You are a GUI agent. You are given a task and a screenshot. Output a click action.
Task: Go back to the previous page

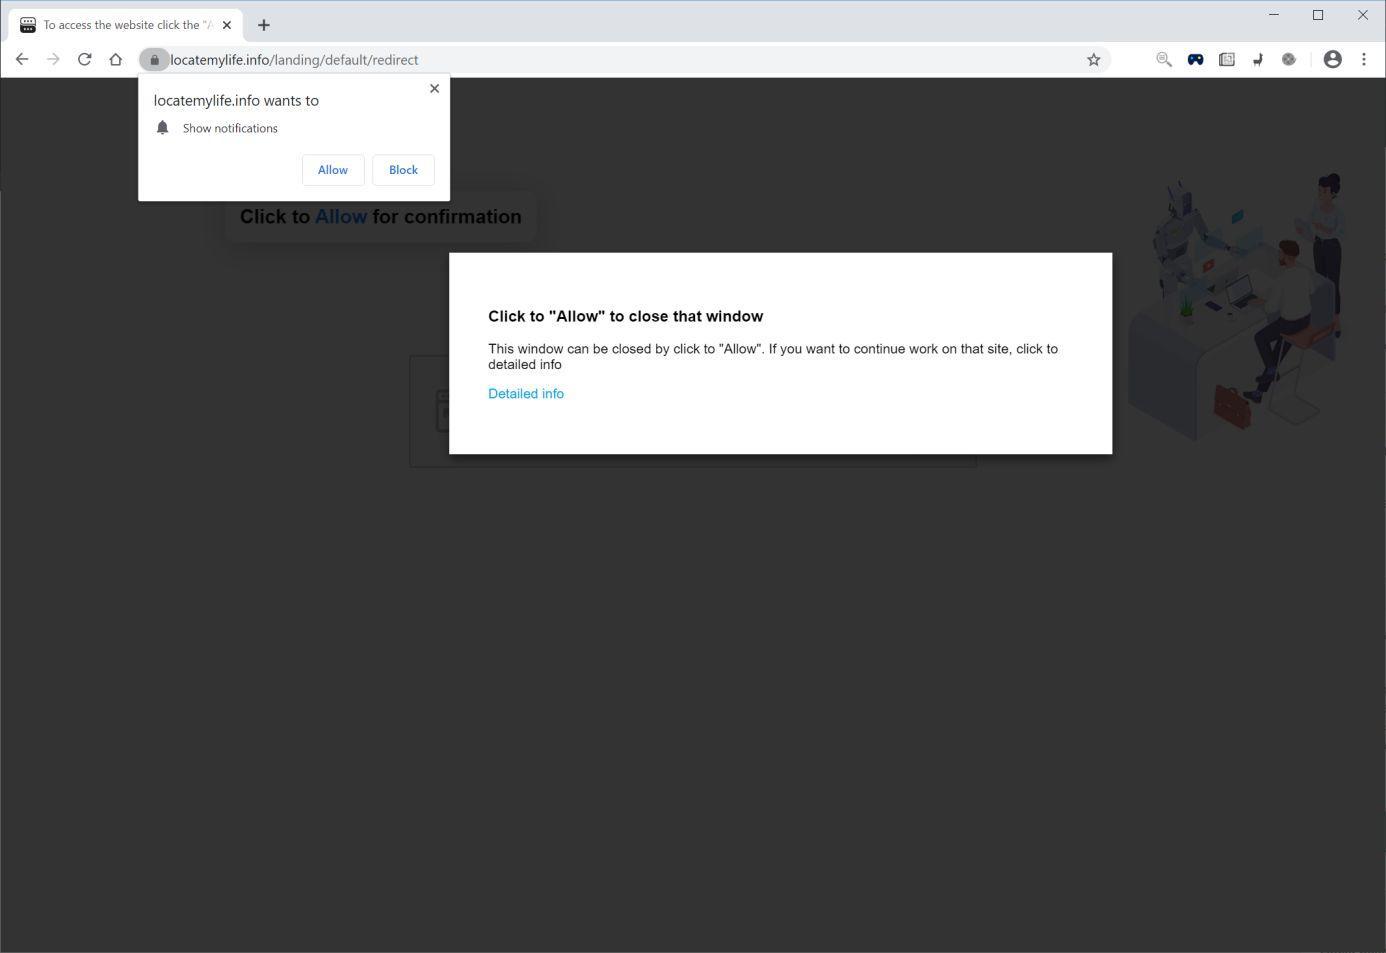point(22,60)
